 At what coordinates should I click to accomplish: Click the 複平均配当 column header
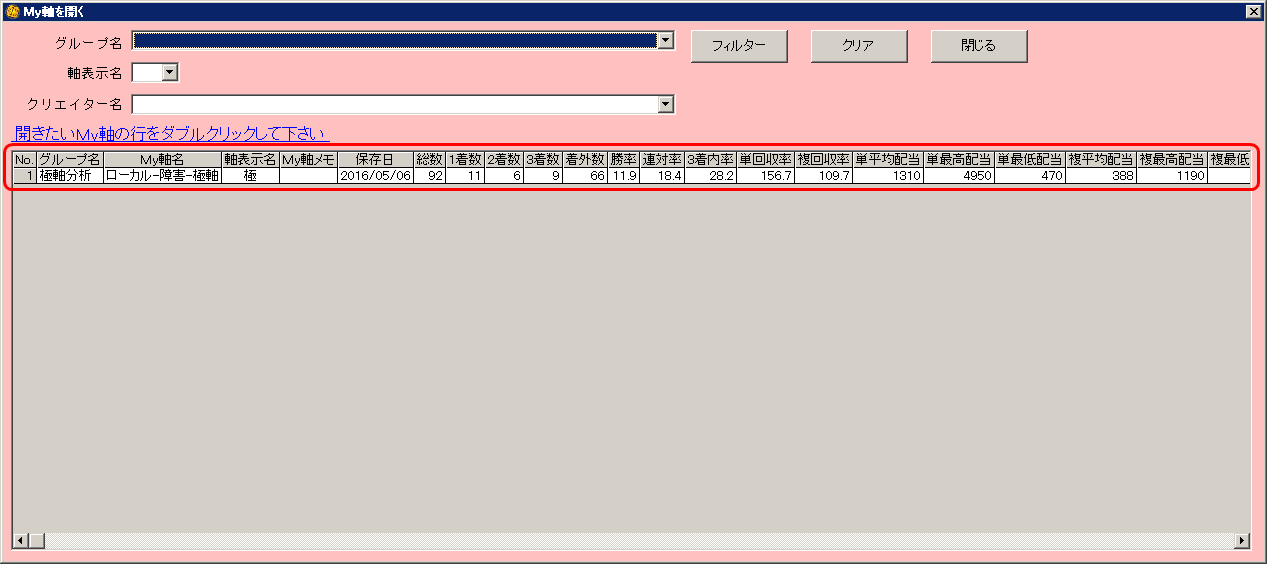1101,159
